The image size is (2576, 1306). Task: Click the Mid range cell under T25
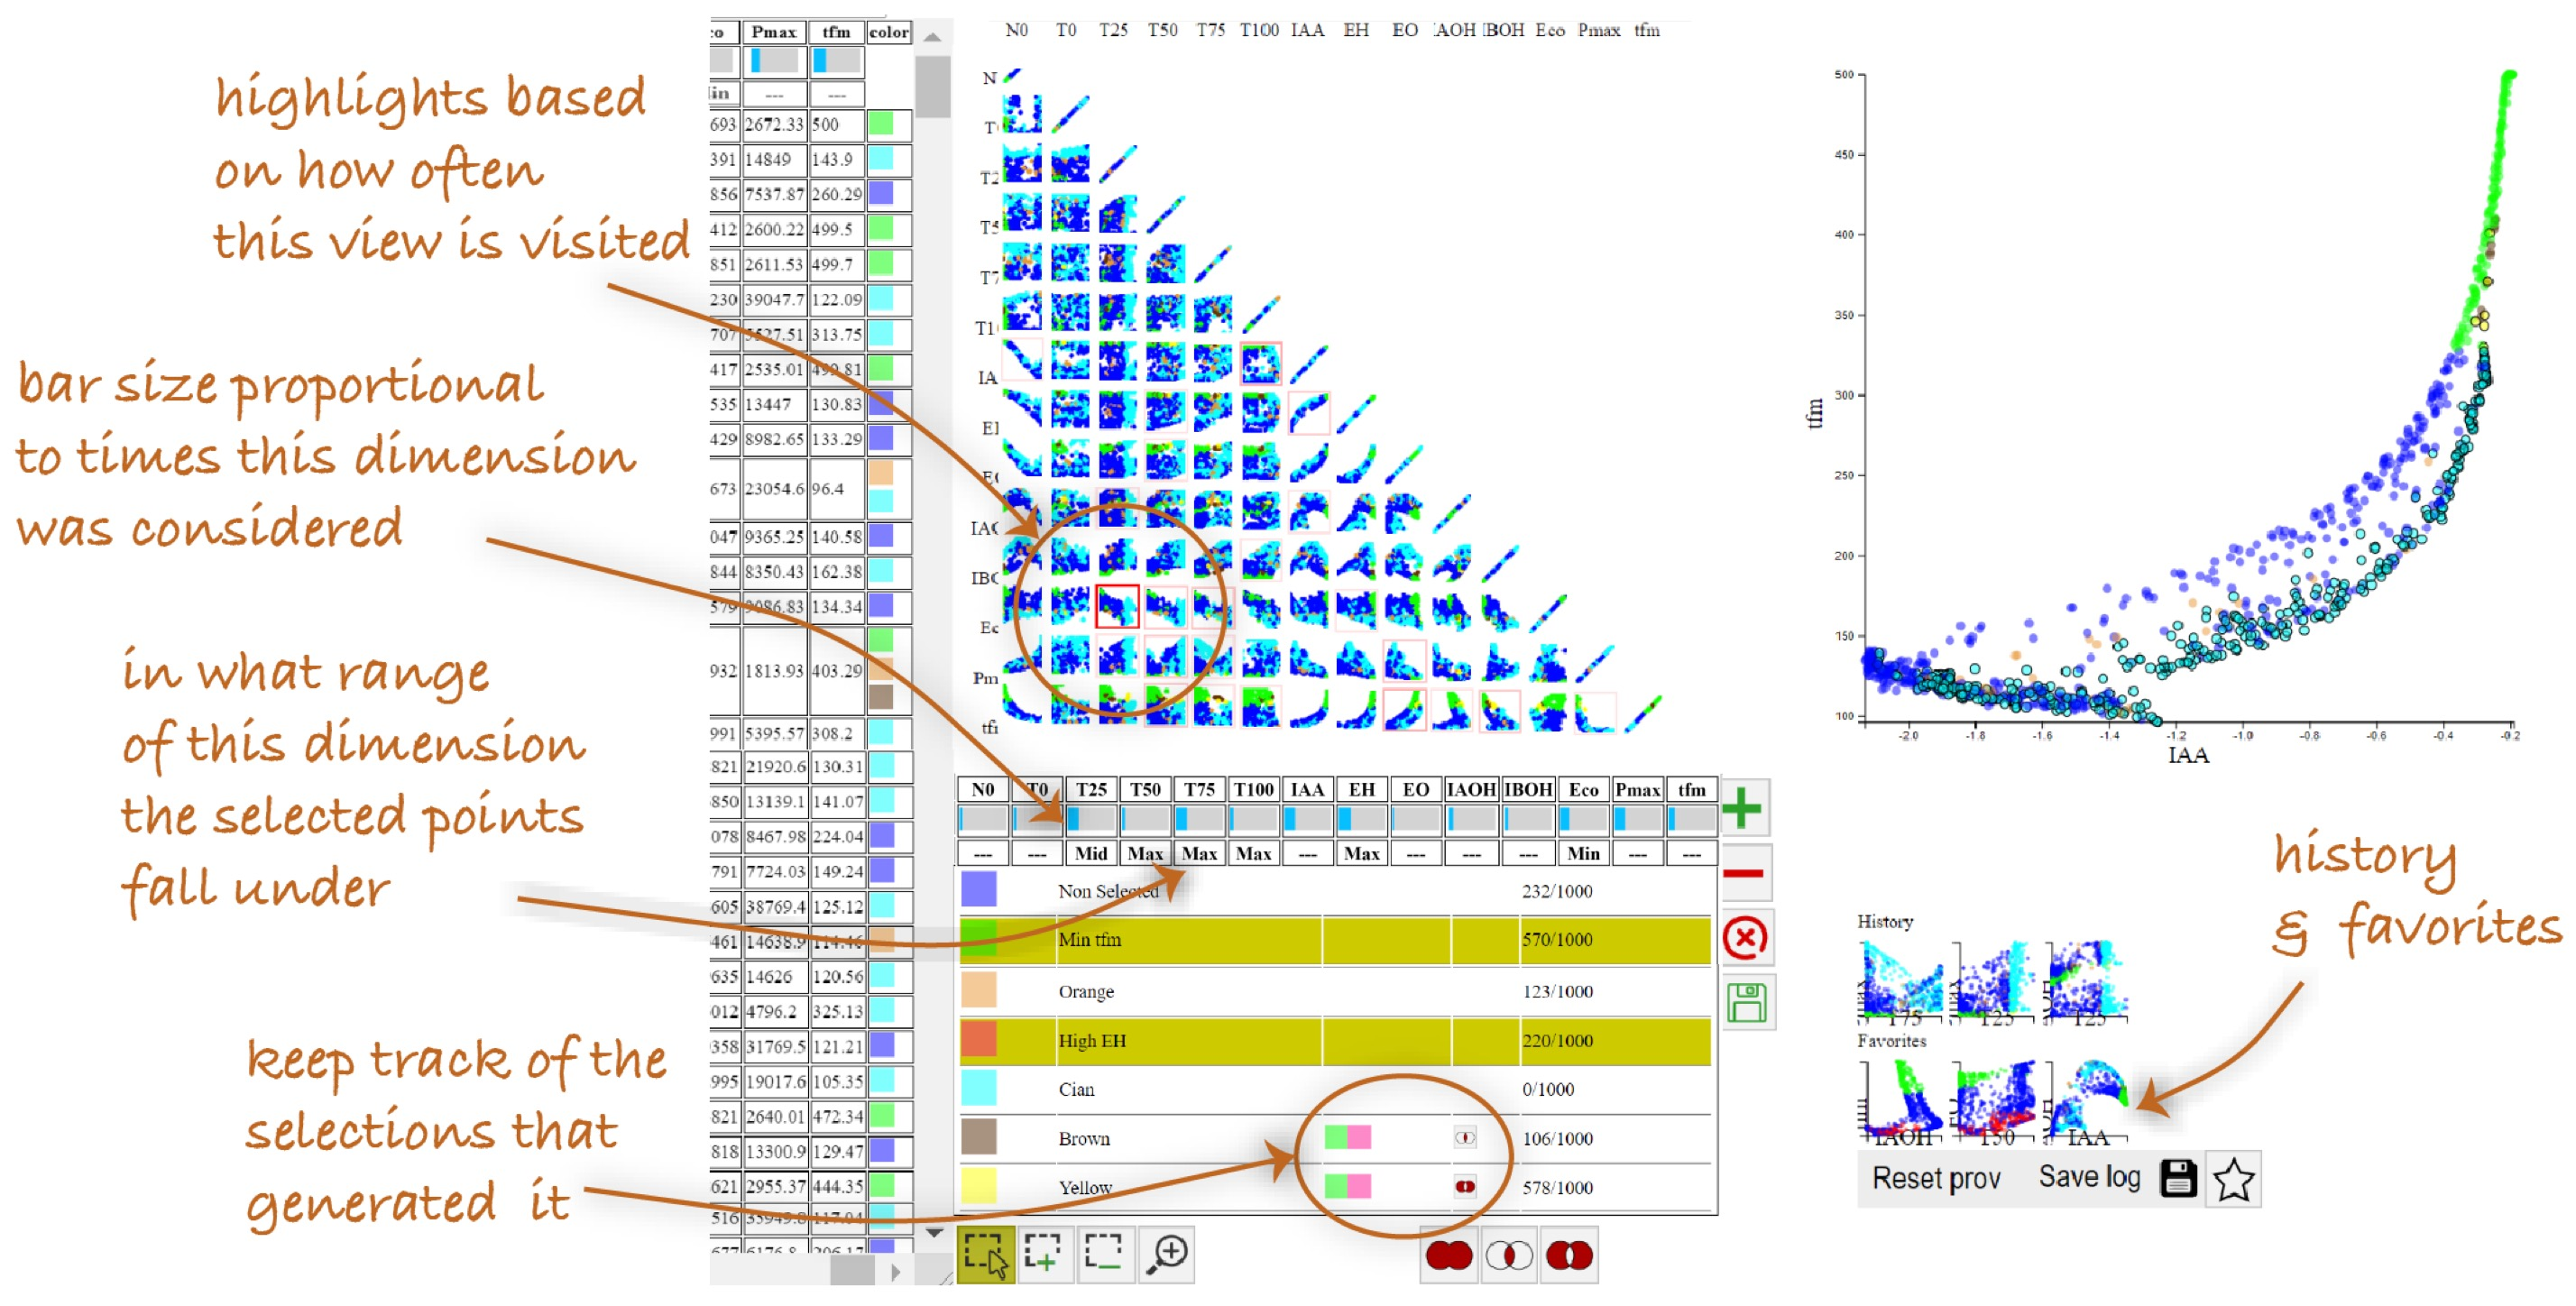tap(1091, 854)
